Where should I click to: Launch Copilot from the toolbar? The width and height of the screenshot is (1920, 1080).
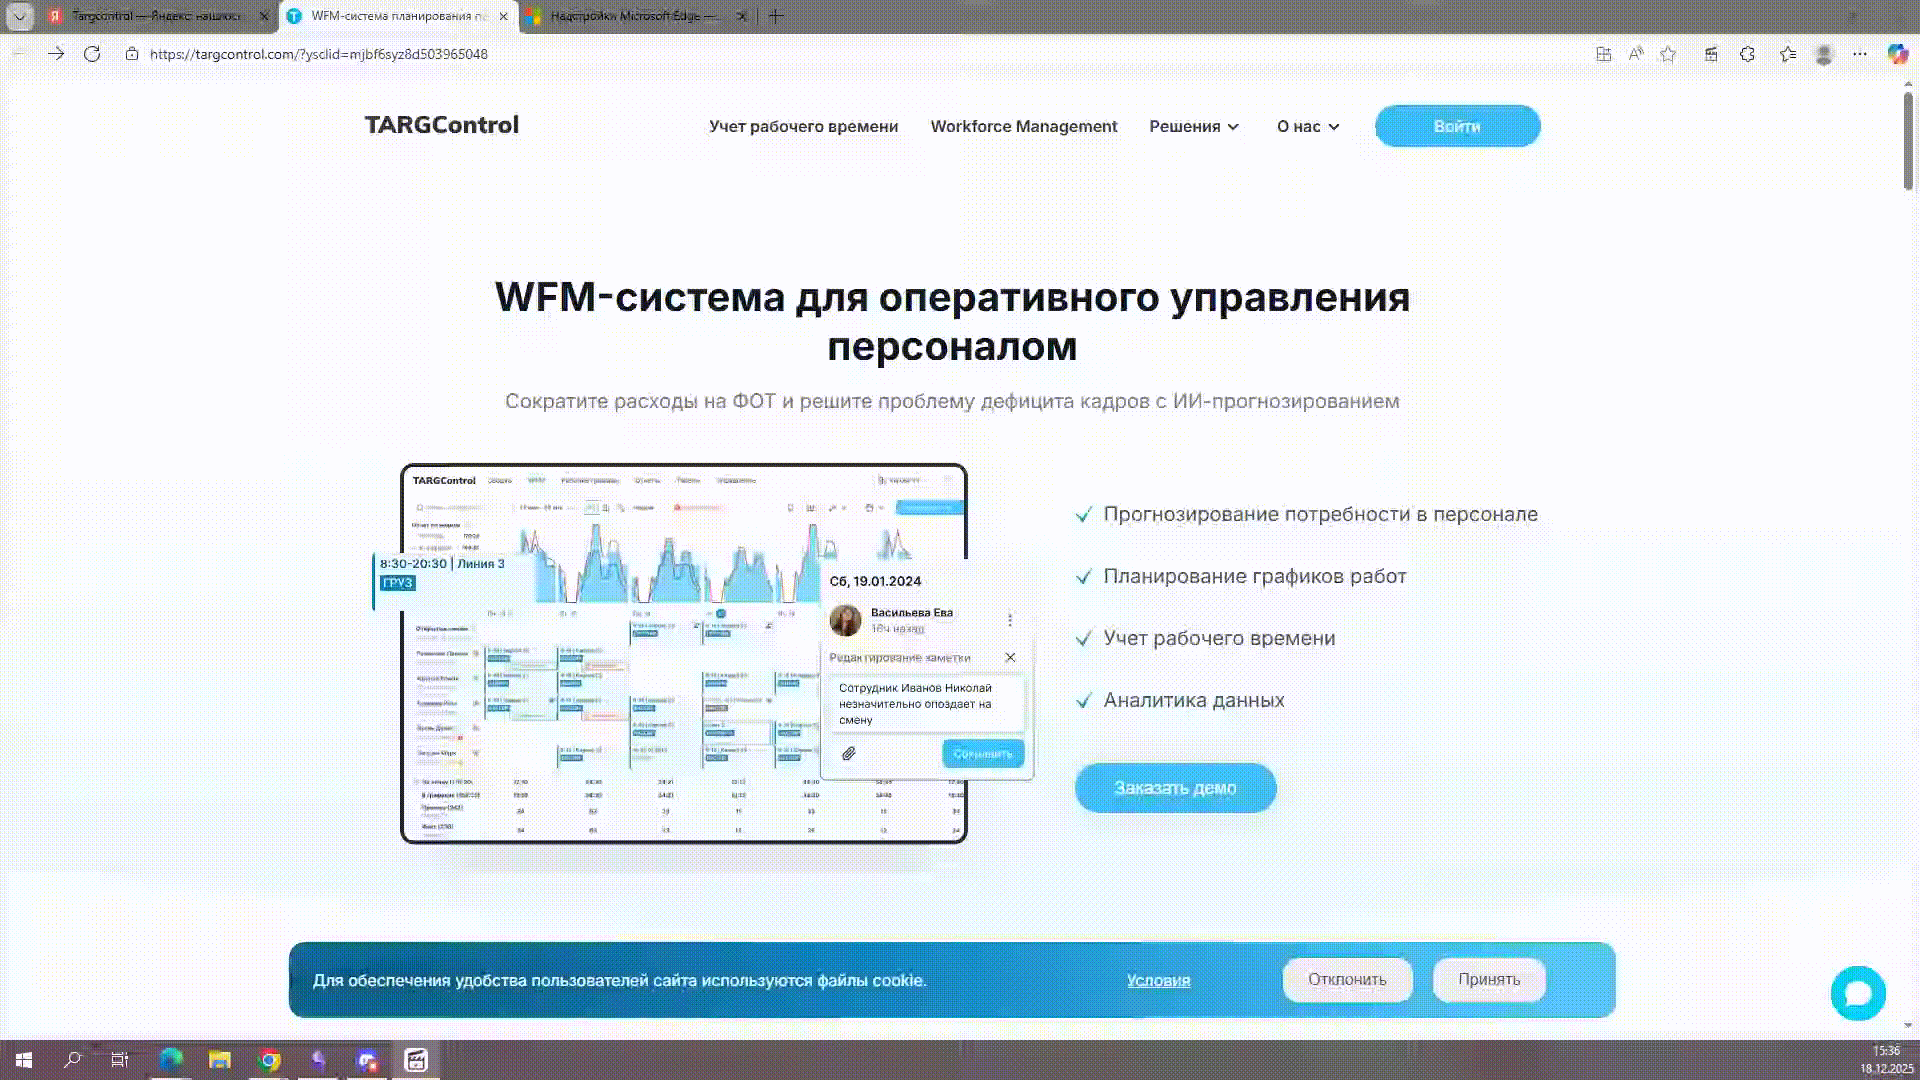(x=1897, y=54)
